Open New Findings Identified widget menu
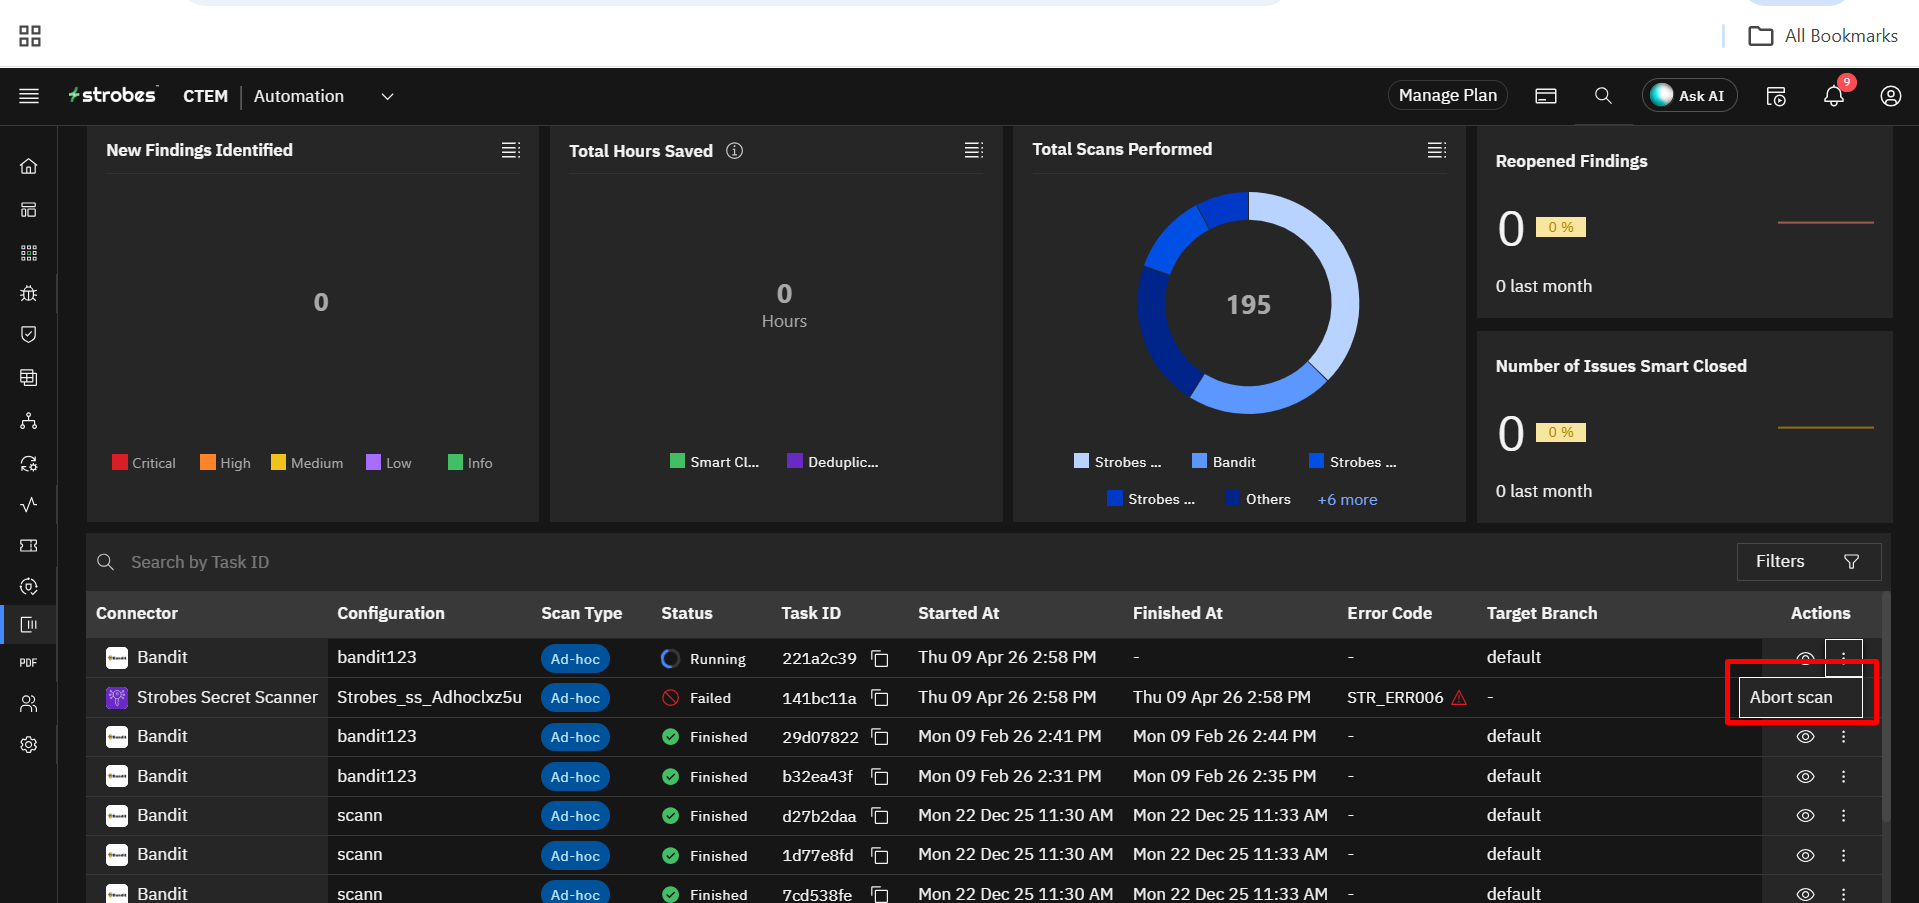Viewport: 1919px width, 903px height. pyautogui.click(x=511, y=150)
